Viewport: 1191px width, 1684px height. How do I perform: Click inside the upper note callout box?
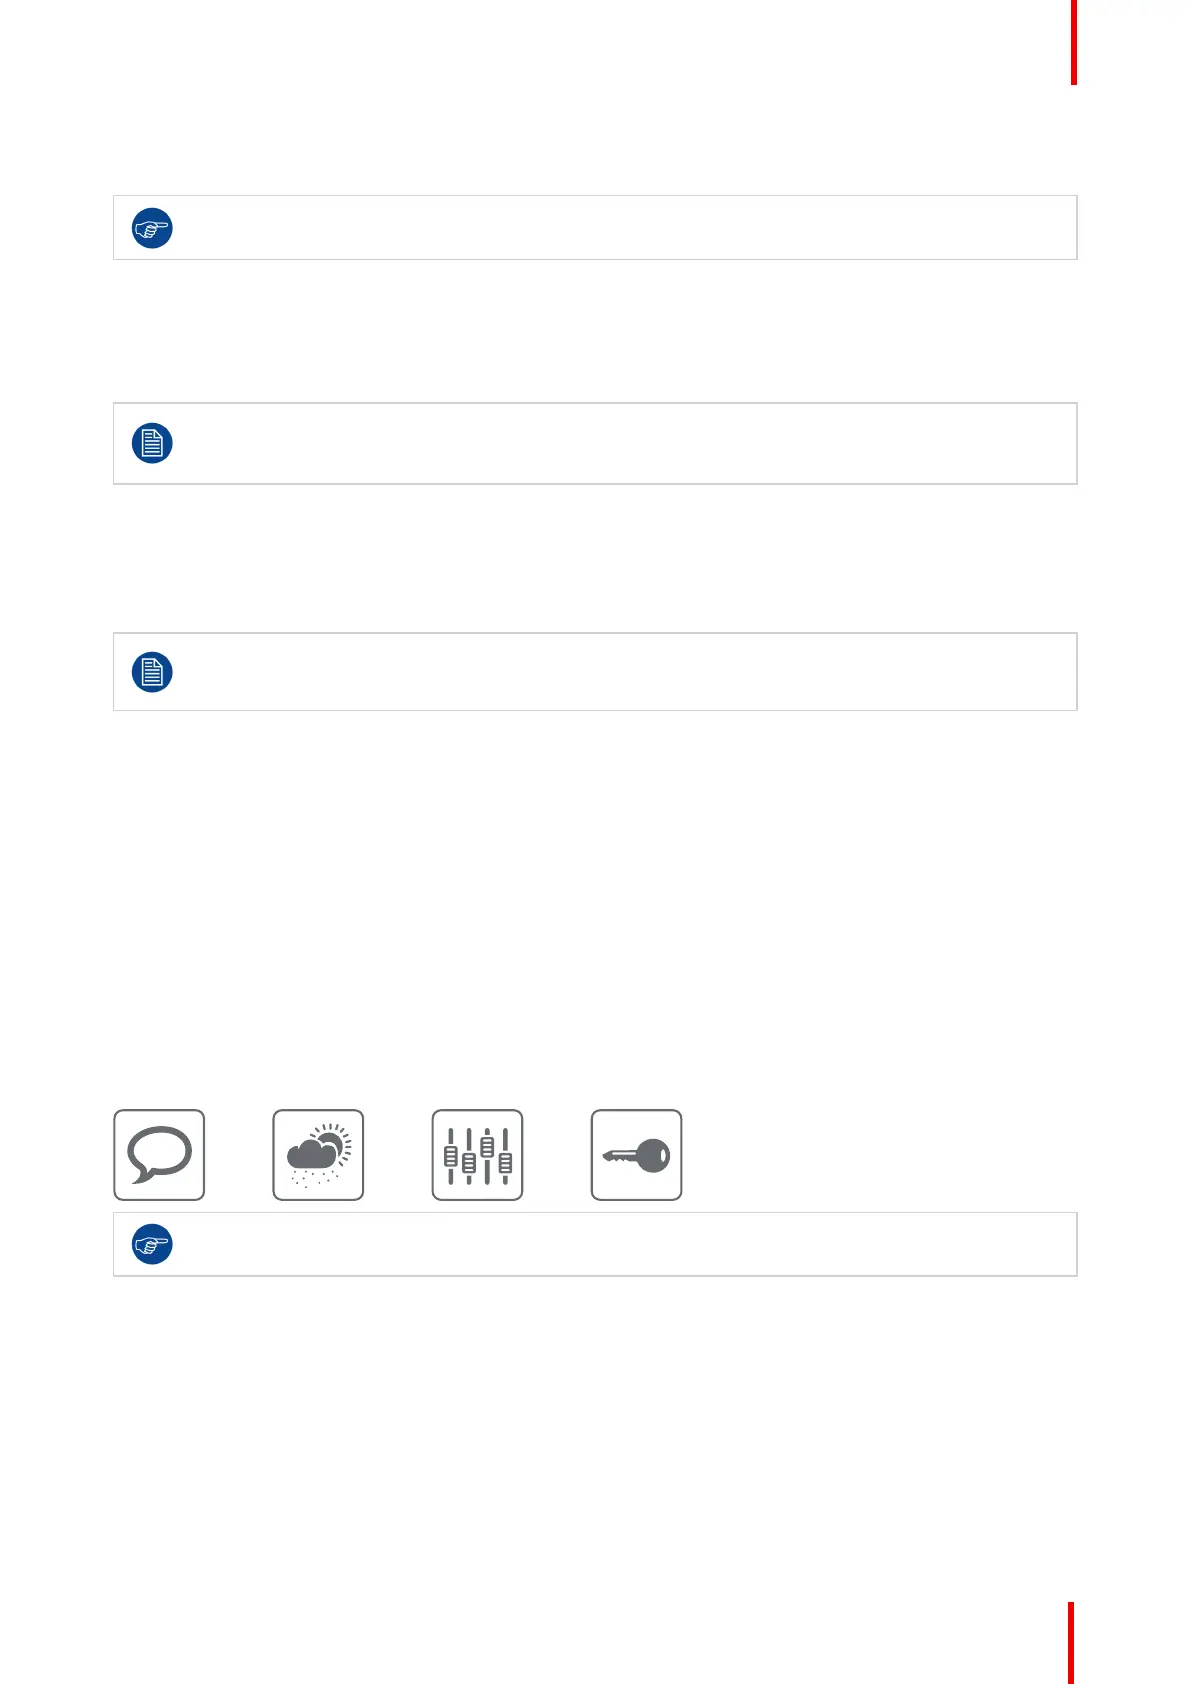click(x=595, y=444)
